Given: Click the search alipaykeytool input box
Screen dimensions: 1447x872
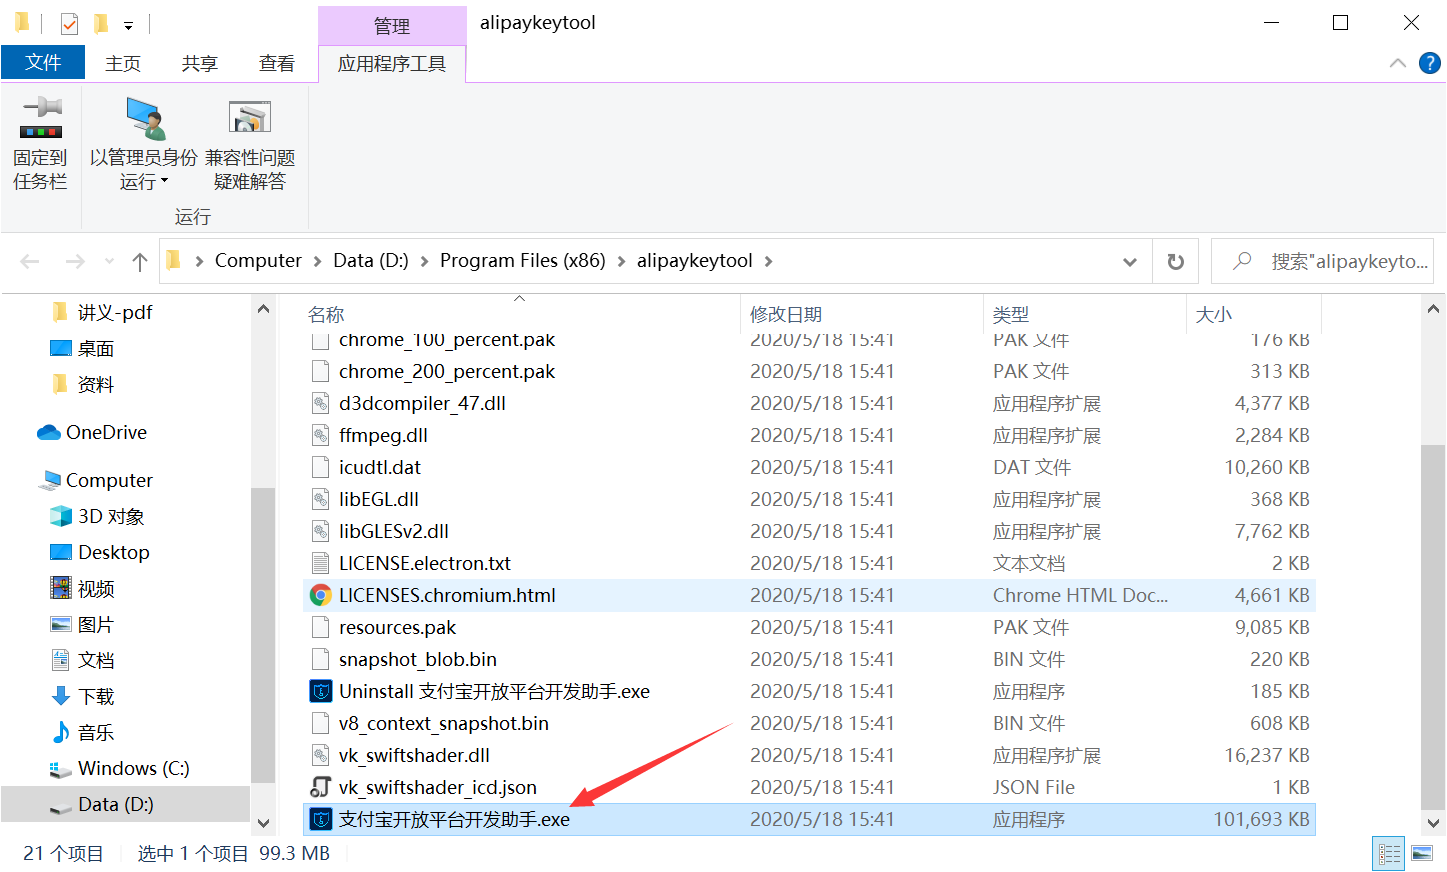Looking at the screenshot, I should (1323, 262).
